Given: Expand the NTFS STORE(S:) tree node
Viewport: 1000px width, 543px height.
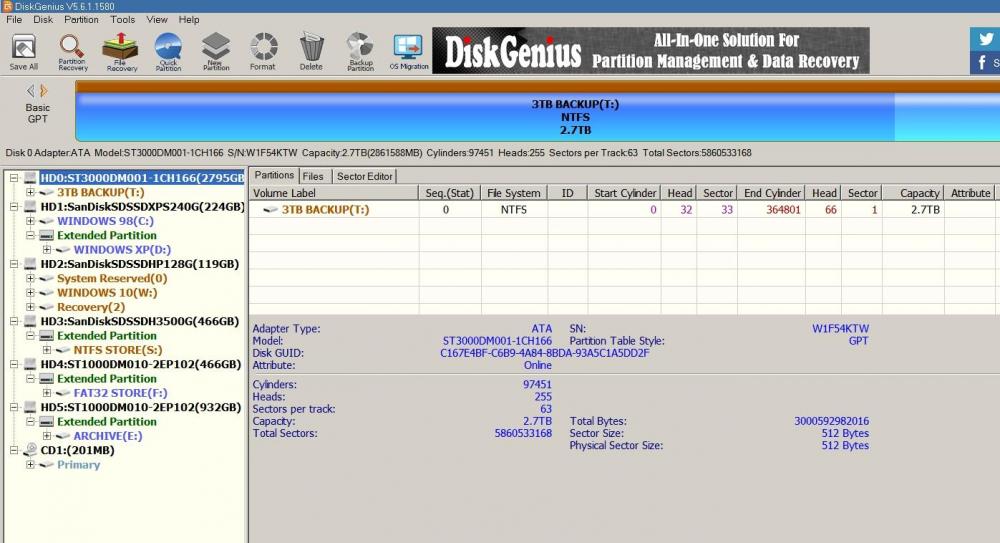Looking at the screenshot, I should click(x=46, y=350).
